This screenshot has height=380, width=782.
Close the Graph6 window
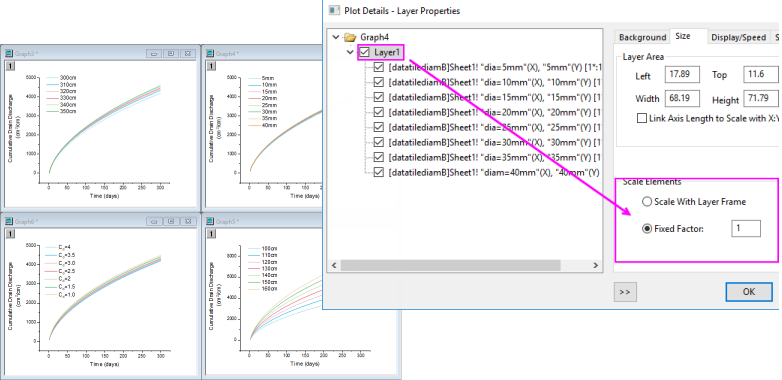click(188, 221)
